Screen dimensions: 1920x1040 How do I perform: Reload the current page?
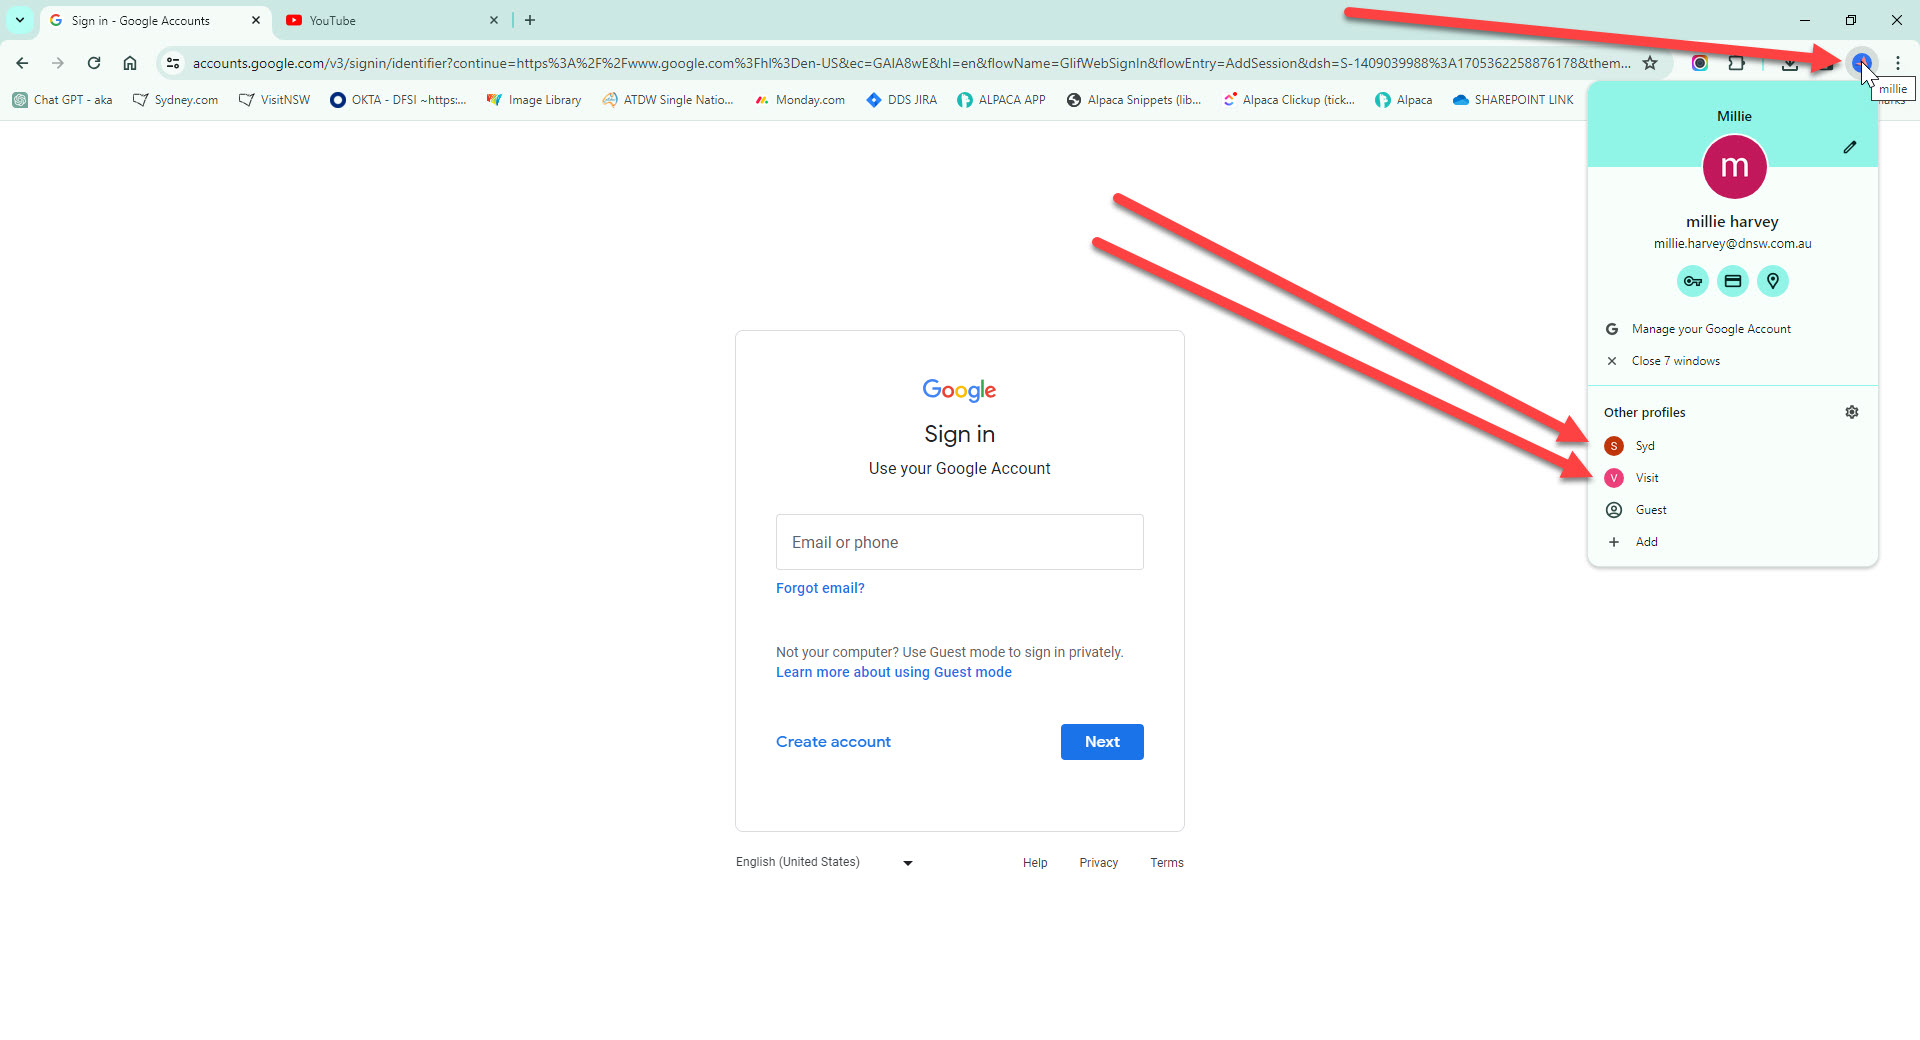click(94, 63)
